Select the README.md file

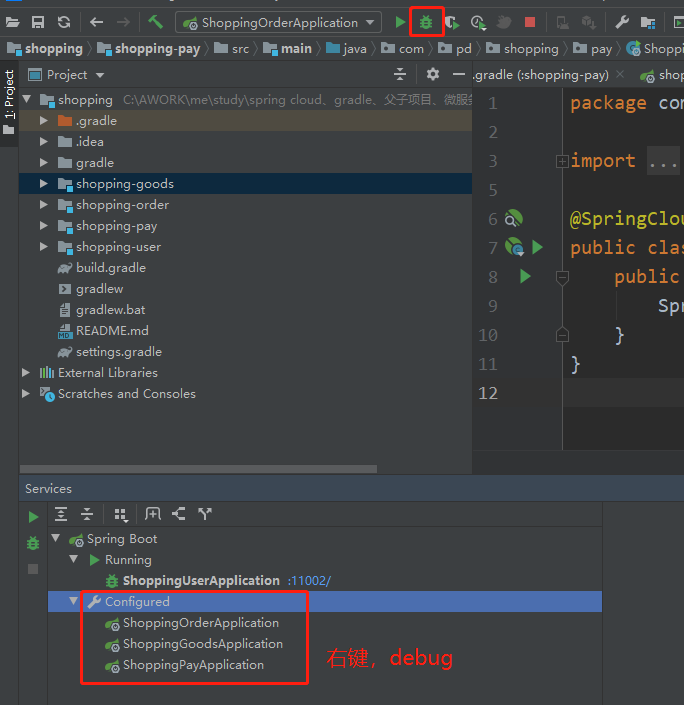pos(112,330)
